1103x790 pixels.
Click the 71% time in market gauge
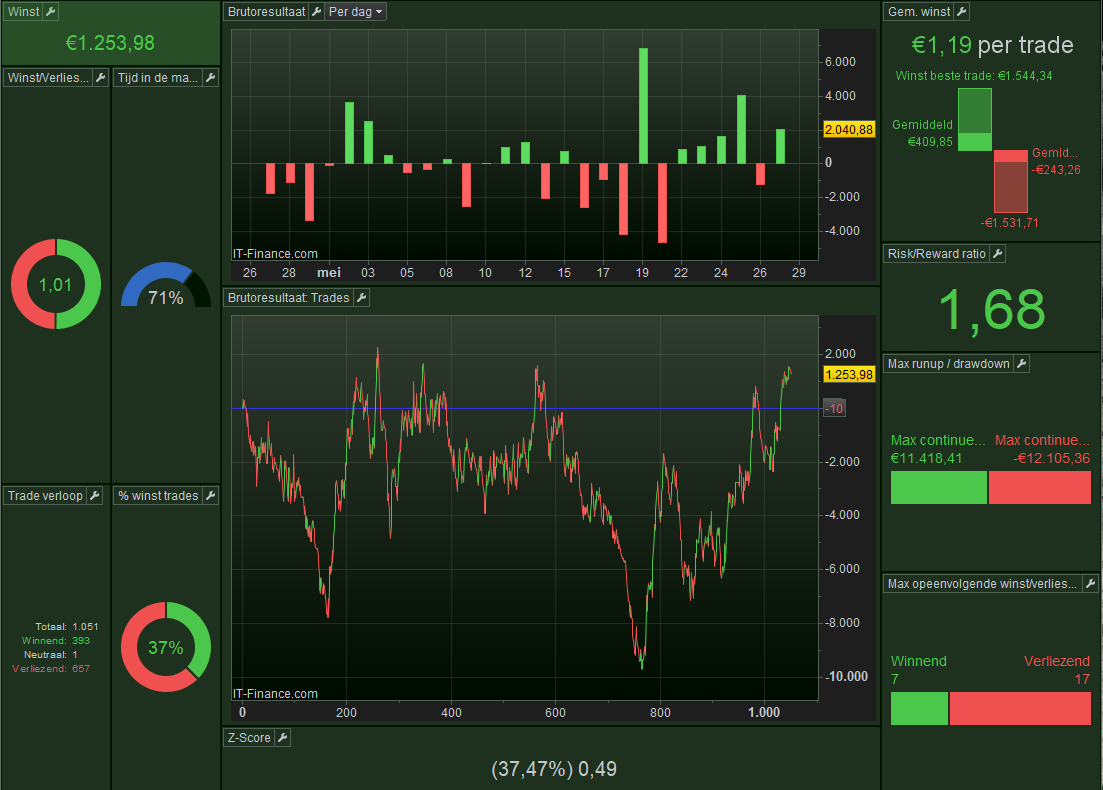[165, 286]
